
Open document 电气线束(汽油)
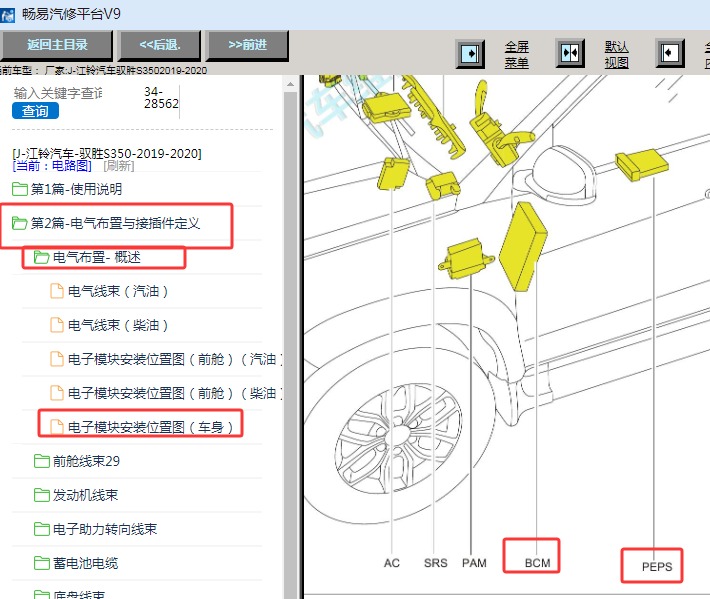[x=118, y=291]
